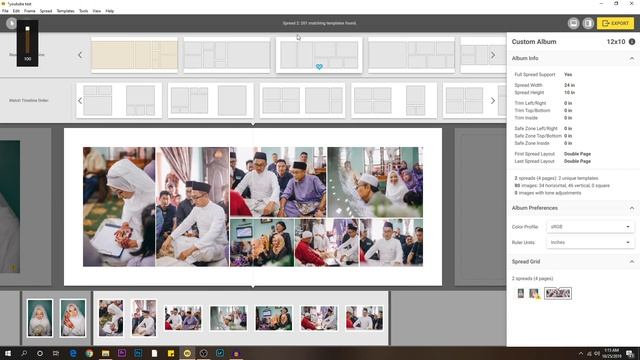
Task: Open the Color Profile dropdown
Action: (x=590, y=227)
